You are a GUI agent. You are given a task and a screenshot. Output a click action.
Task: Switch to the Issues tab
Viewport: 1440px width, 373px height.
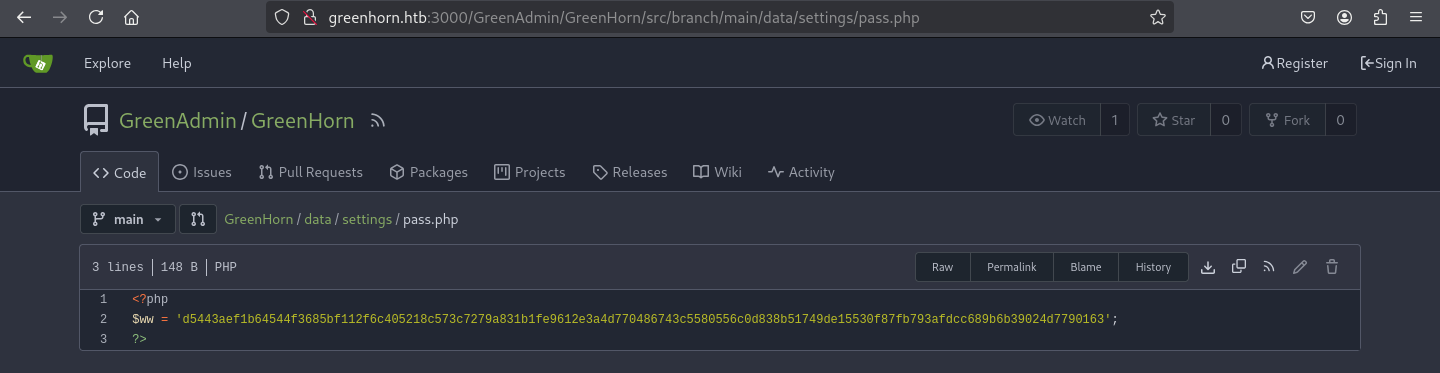pyautogui.click(x=202, y=172)
